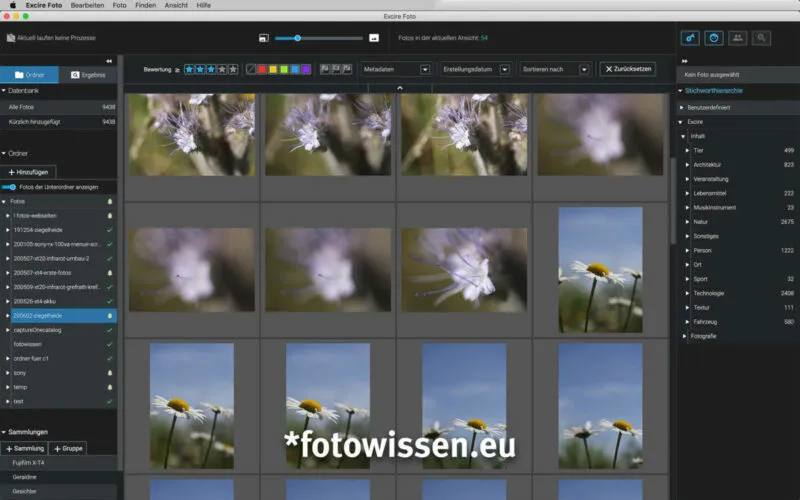Click the second flag filter icon
The image size is (800, 500).
tap(336, 69)
